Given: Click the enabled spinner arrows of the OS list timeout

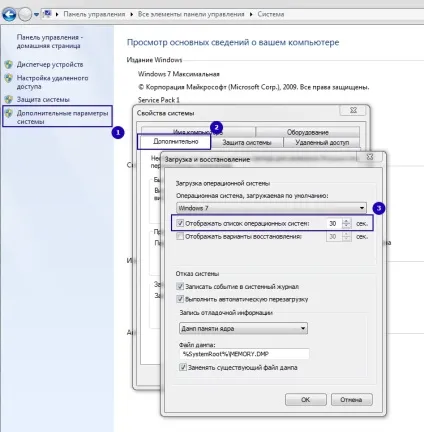Looking at the screenshot, I should [x=347, y=223].
